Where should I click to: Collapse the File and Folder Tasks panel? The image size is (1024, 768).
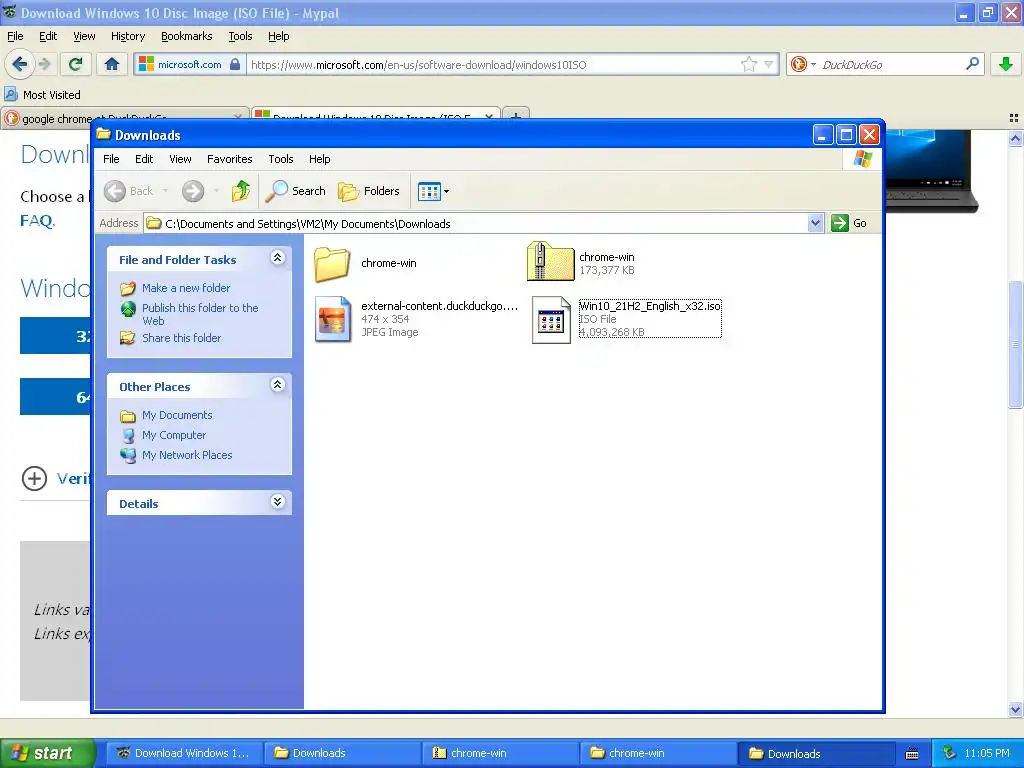(278, 258)
